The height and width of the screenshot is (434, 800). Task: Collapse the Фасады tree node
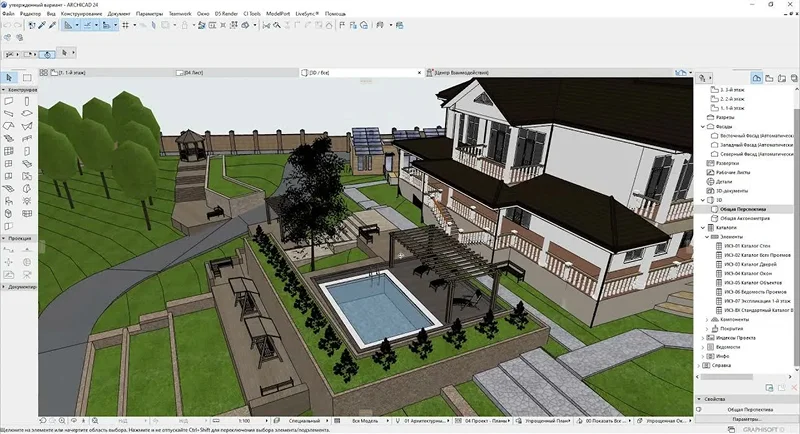704,127
